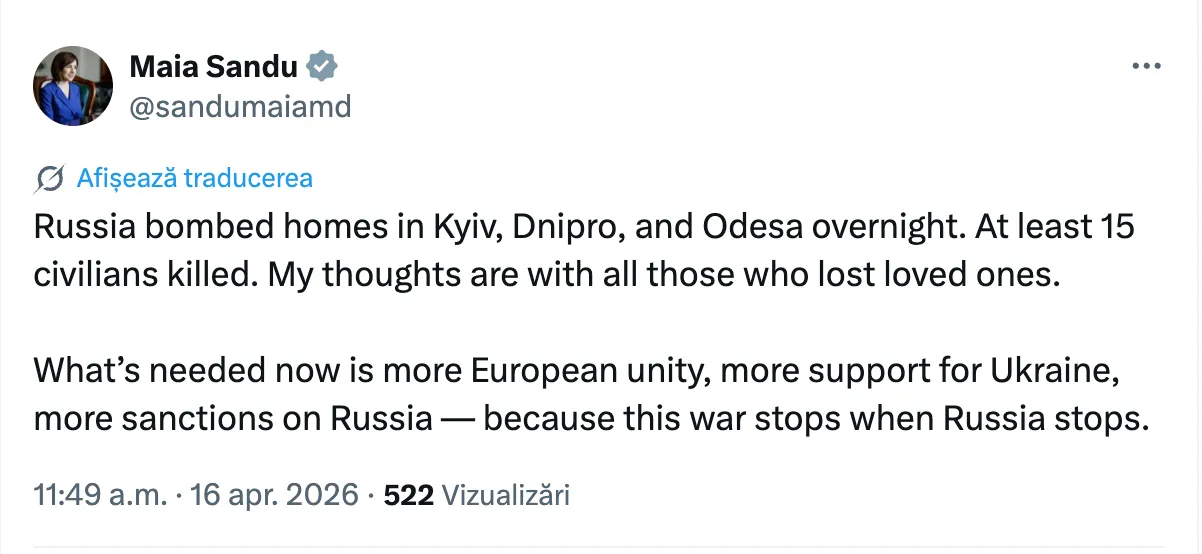Click the word Ukraine in the post

[x=1049, y=372]
